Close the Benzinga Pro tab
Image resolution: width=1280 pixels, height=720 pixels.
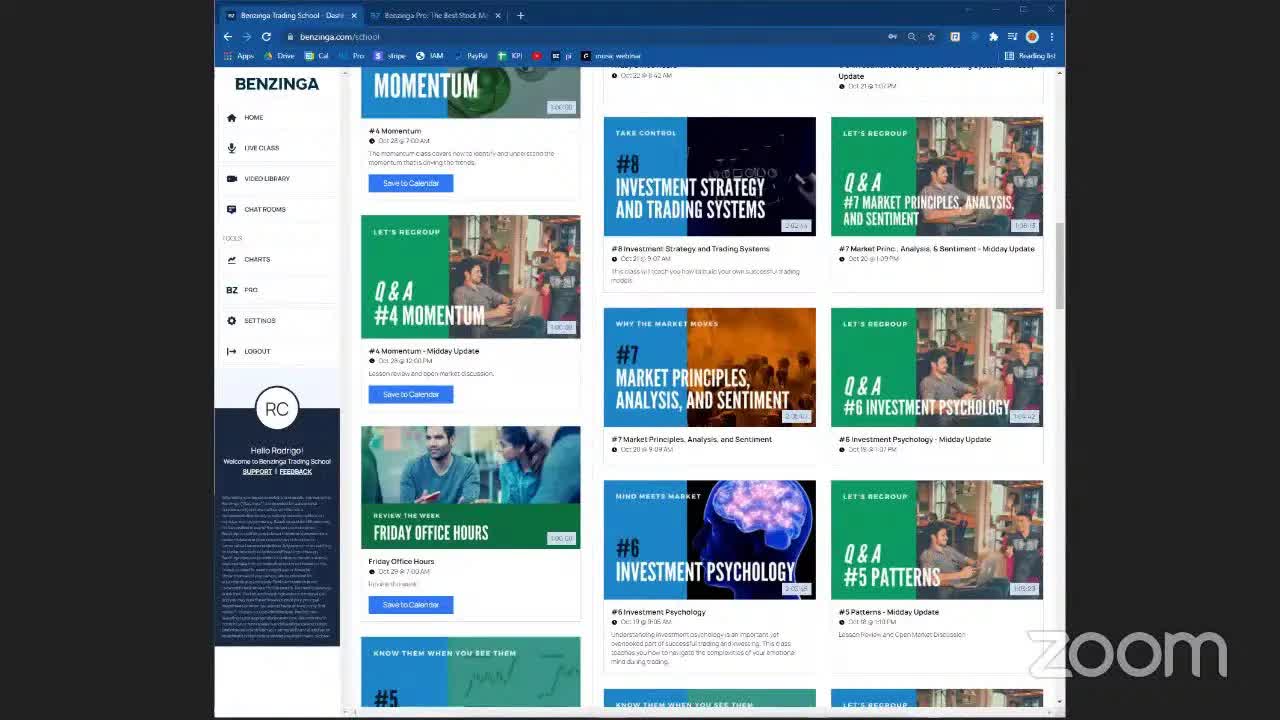(x=499, y=16)
